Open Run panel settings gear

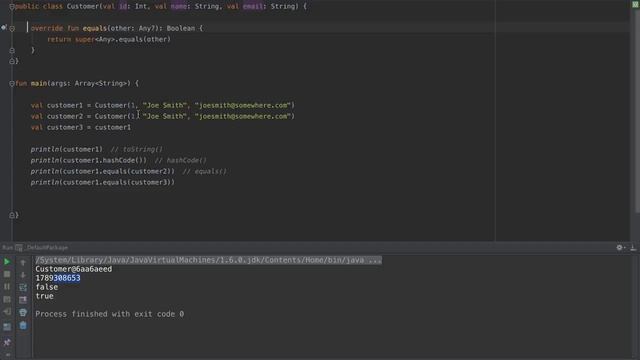click(620, 247)
